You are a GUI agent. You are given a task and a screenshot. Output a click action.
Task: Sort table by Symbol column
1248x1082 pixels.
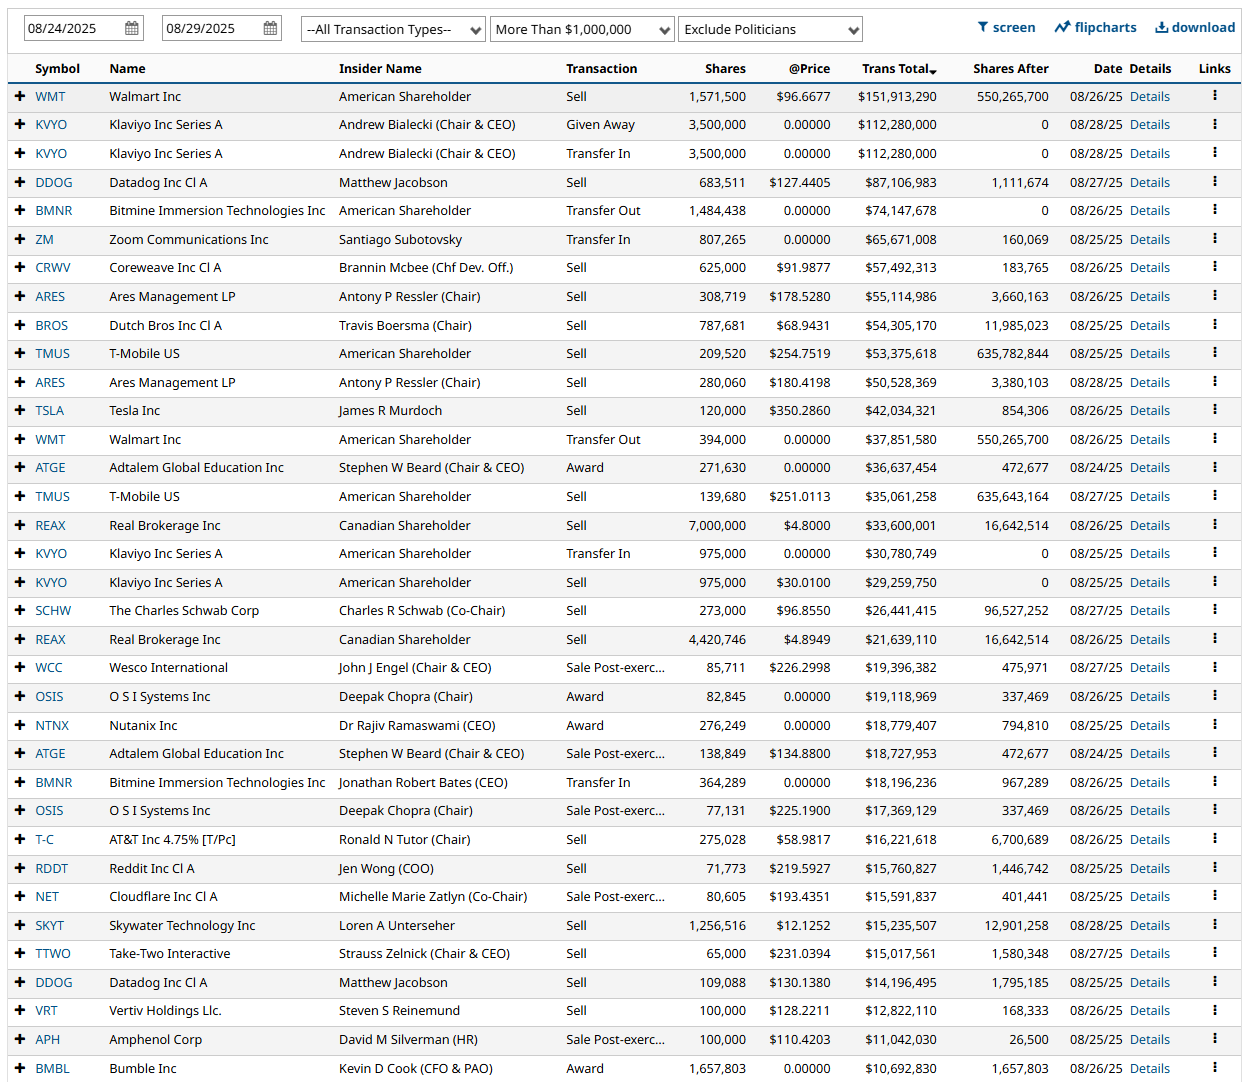pyautogui.click(x=57, y=69)
